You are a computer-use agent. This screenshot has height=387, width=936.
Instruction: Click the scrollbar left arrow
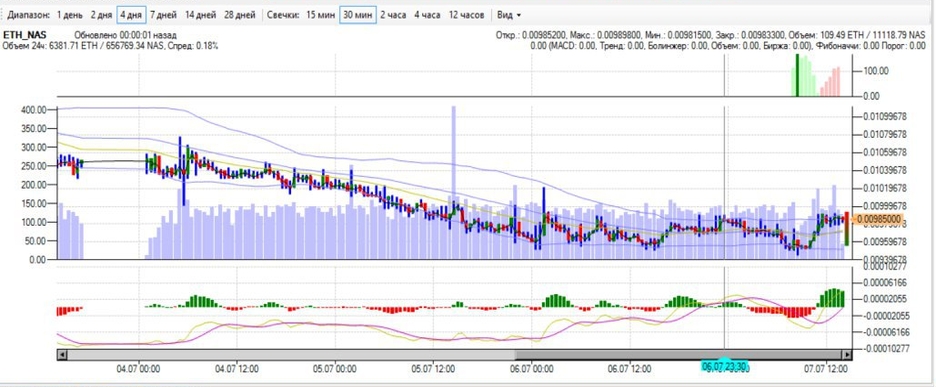point(62,355)
